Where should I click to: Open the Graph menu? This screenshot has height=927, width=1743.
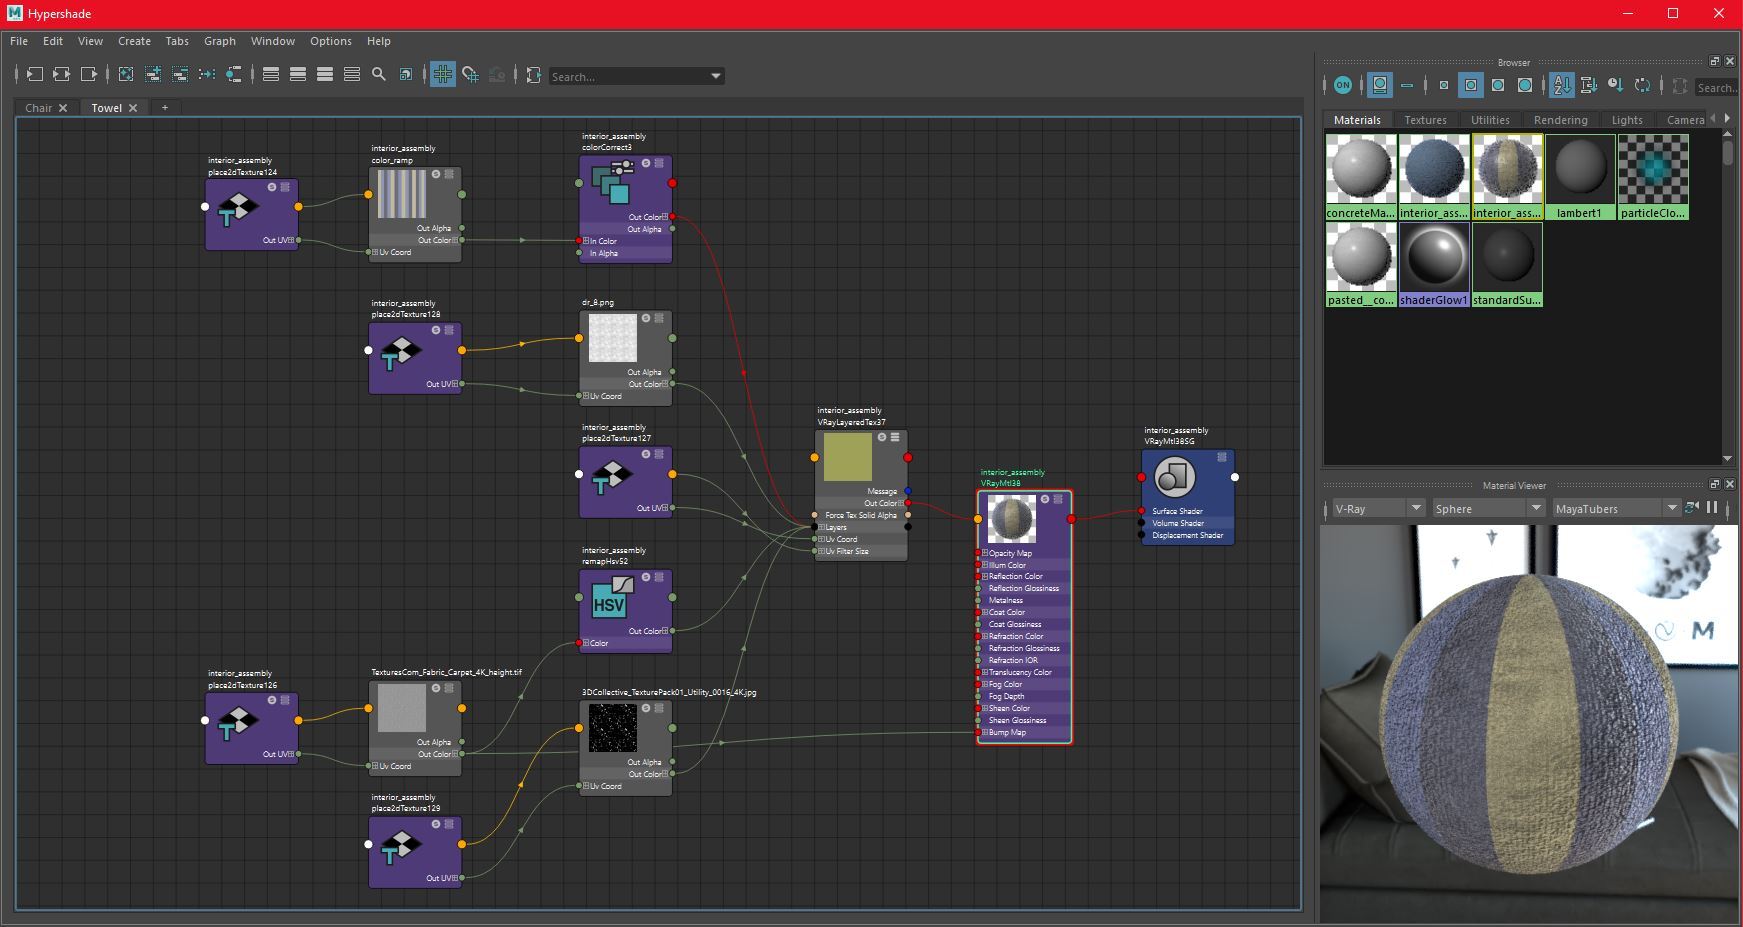(x=220, y=41)
